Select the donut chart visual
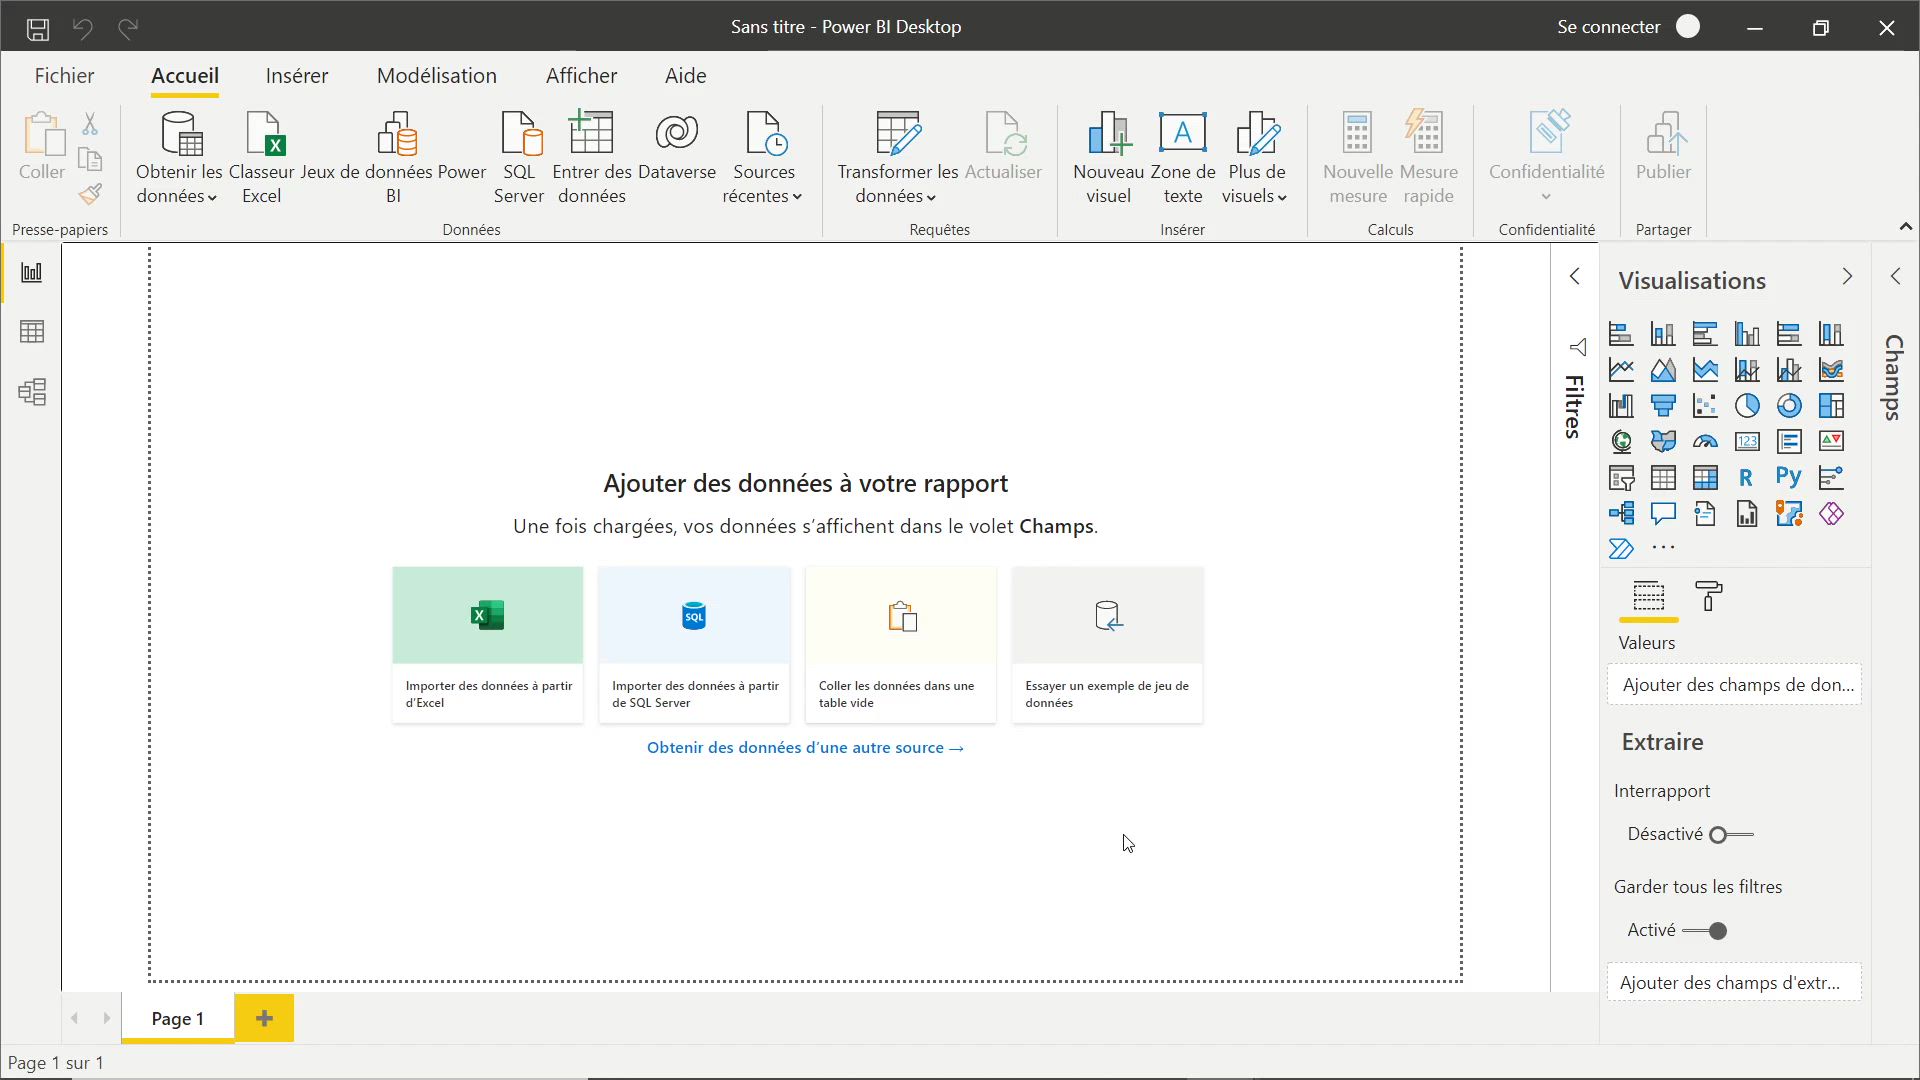Image resolution: width=1920 pixels, height=1080 pixels. tap(1789, 406)
